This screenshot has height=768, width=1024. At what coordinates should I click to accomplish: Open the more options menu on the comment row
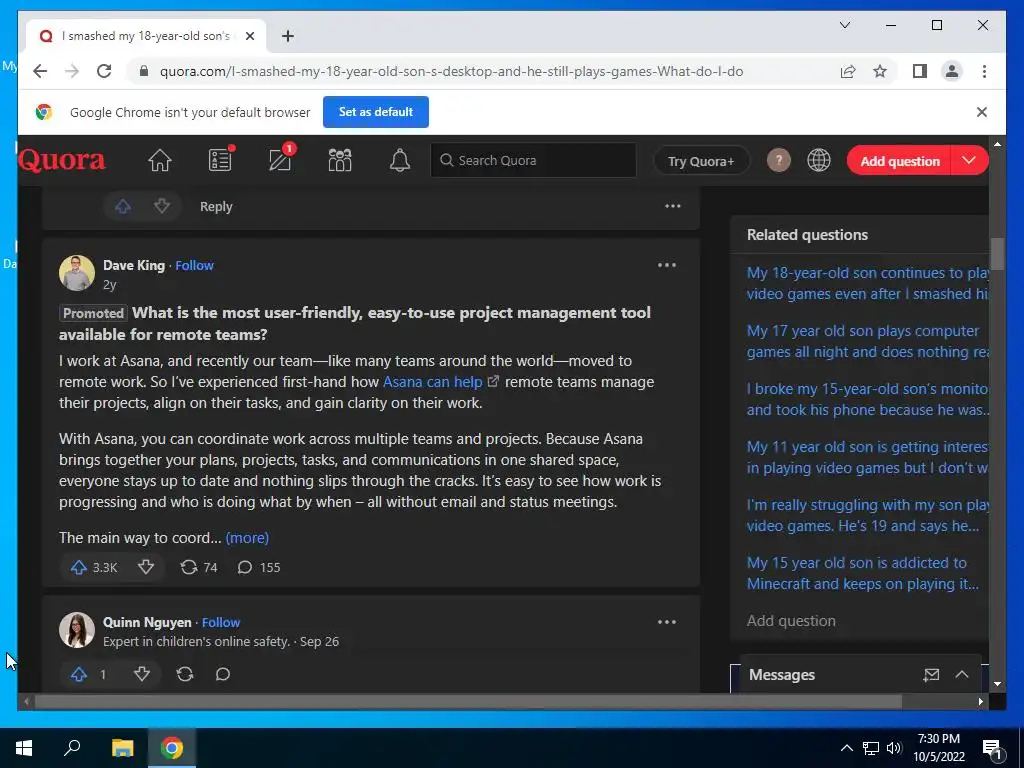pyautogui.click(x=673, y=206)
